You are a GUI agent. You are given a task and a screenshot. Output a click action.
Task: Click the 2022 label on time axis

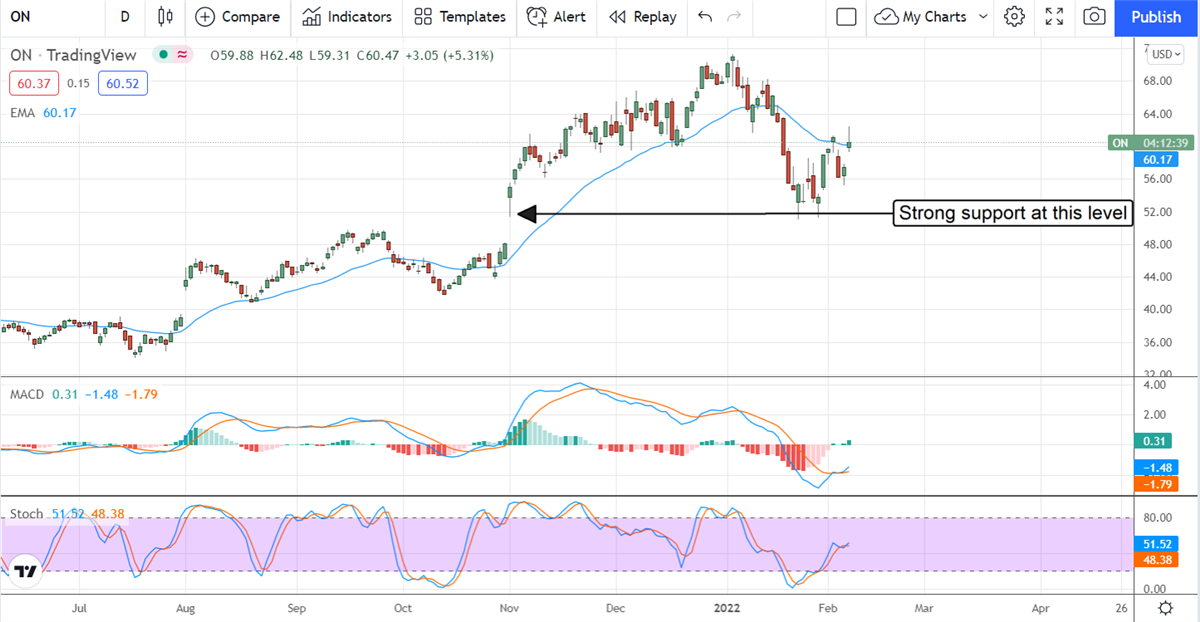(x=728, y=607)
